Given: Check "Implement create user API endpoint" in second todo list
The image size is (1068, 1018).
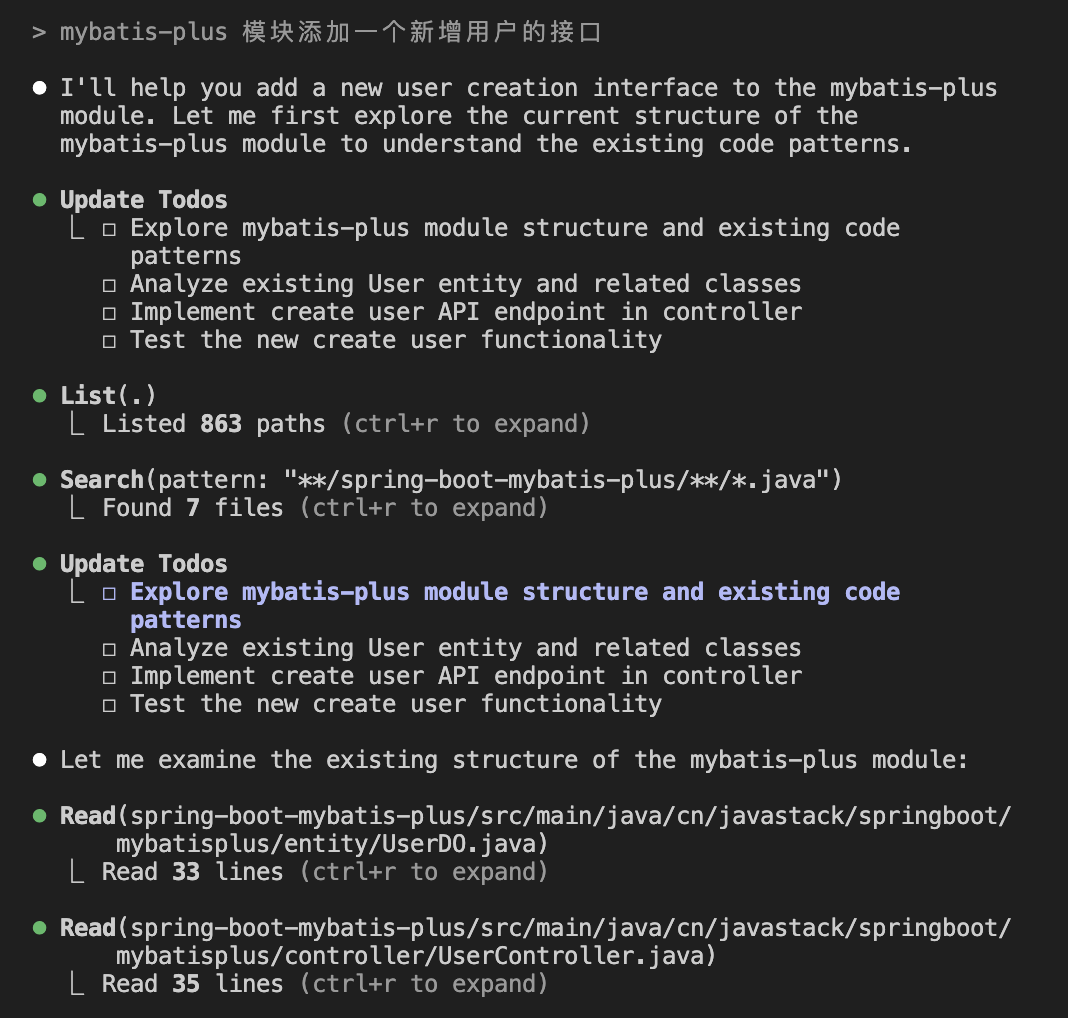Looking at the screenshot, I should coord(109,677).
